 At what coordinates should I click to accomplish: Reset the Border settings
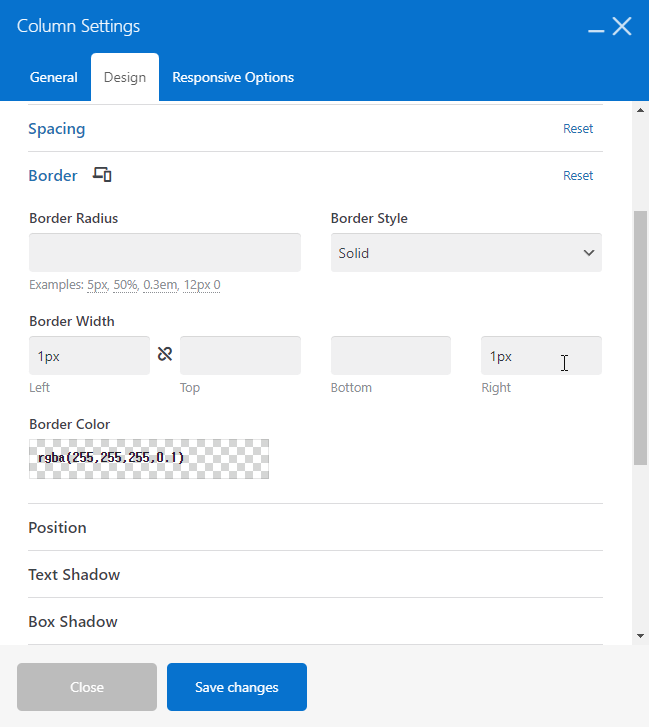pyautogui.click(x=578, y=176)
